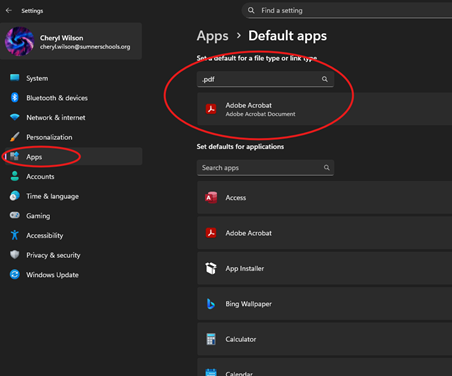Open System settings page
This screenshot has height=376, width=452.
click(x=73, y=78)
